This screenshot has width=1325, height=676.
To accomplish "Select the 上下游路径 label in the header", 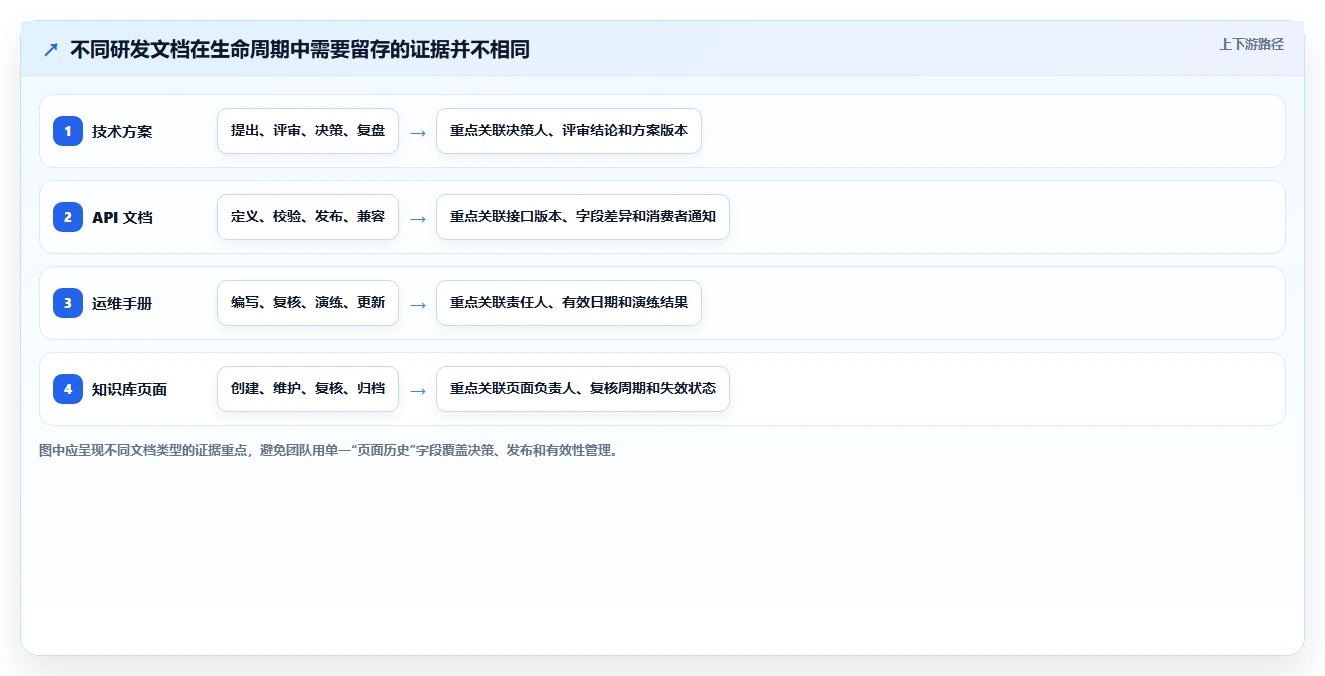I will click(1251, 44).
